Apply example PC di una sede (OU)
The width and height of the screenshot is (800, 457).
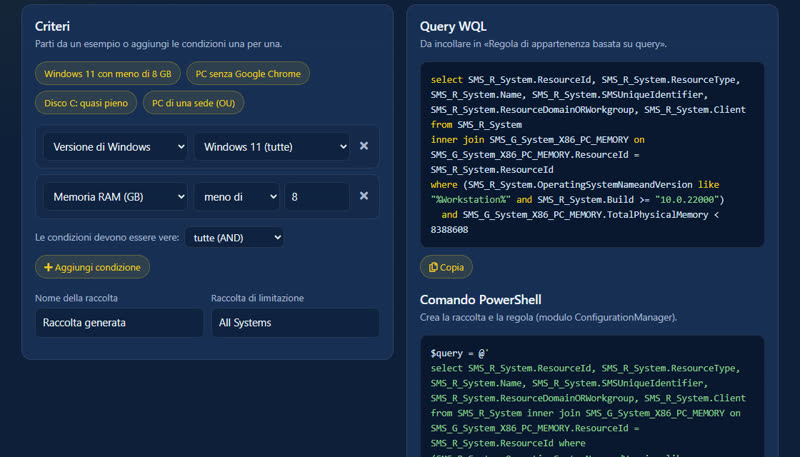tap(193, 103)
